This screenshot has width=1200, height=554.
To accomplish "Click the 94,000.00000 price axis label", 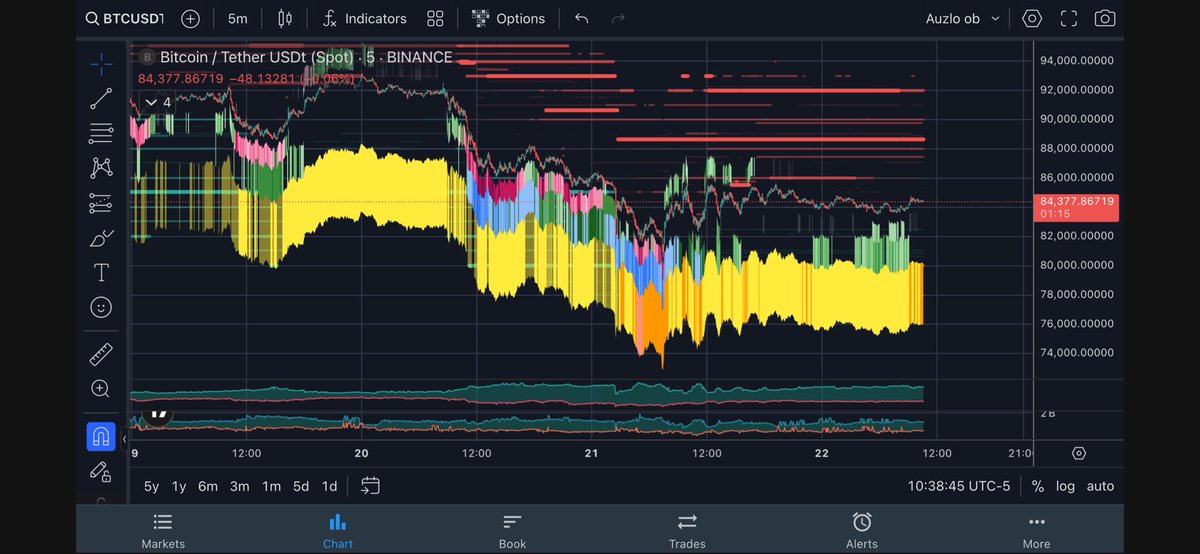I will pos(1076,60).
